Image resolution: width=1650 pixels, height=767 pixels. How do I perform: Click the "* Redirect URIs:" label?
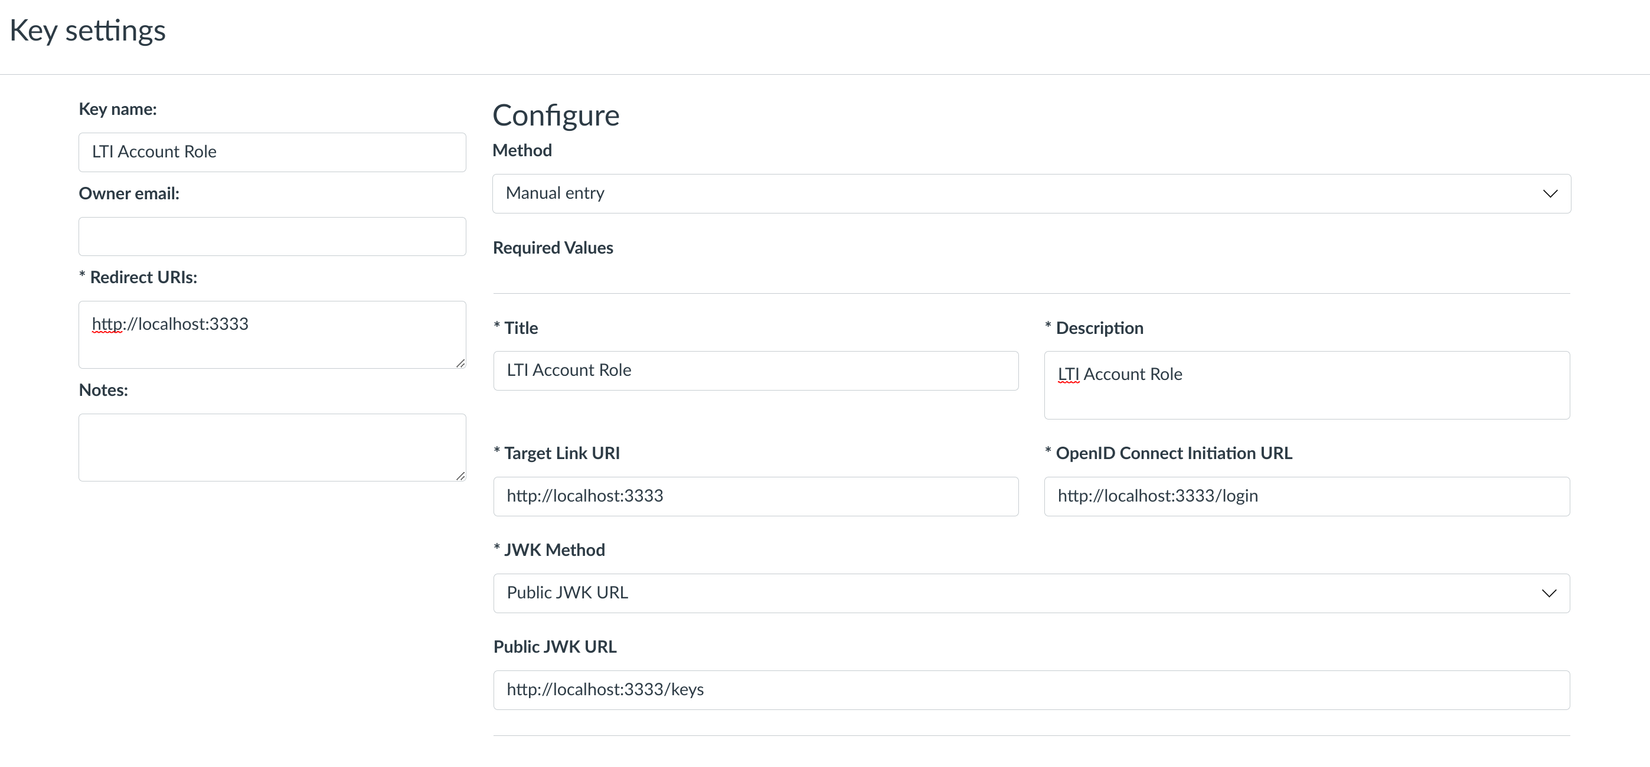coord(138,278)
